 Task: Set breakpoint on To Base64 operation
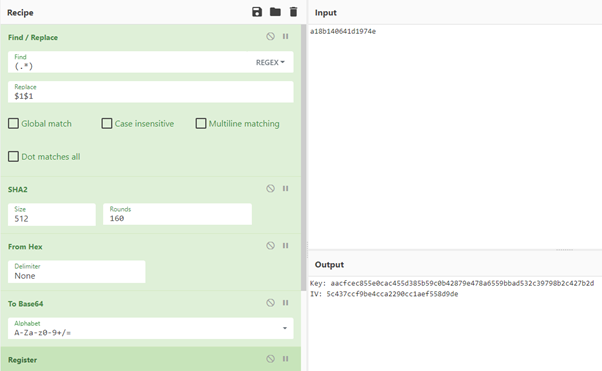click(x=285, y=303)
